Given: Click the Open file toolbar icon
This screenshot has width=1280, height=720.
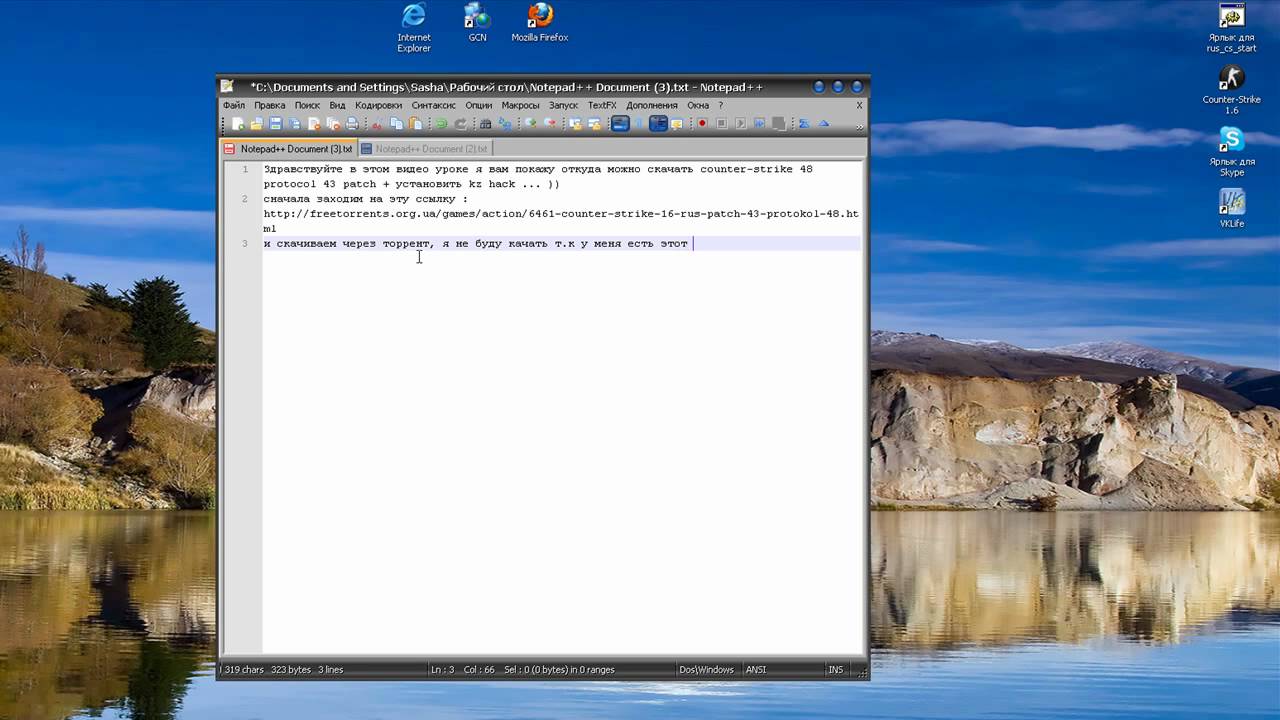Looking at the screenshot, I should tap(257, 124).
